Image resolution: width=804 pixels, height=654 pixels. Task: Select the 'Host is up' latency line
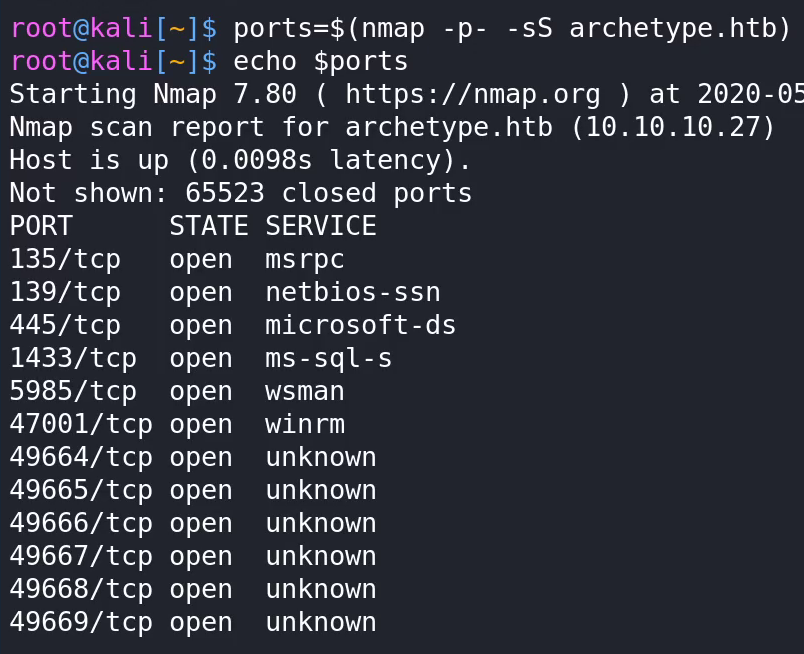pyautogui.click(x=239, y=160)
